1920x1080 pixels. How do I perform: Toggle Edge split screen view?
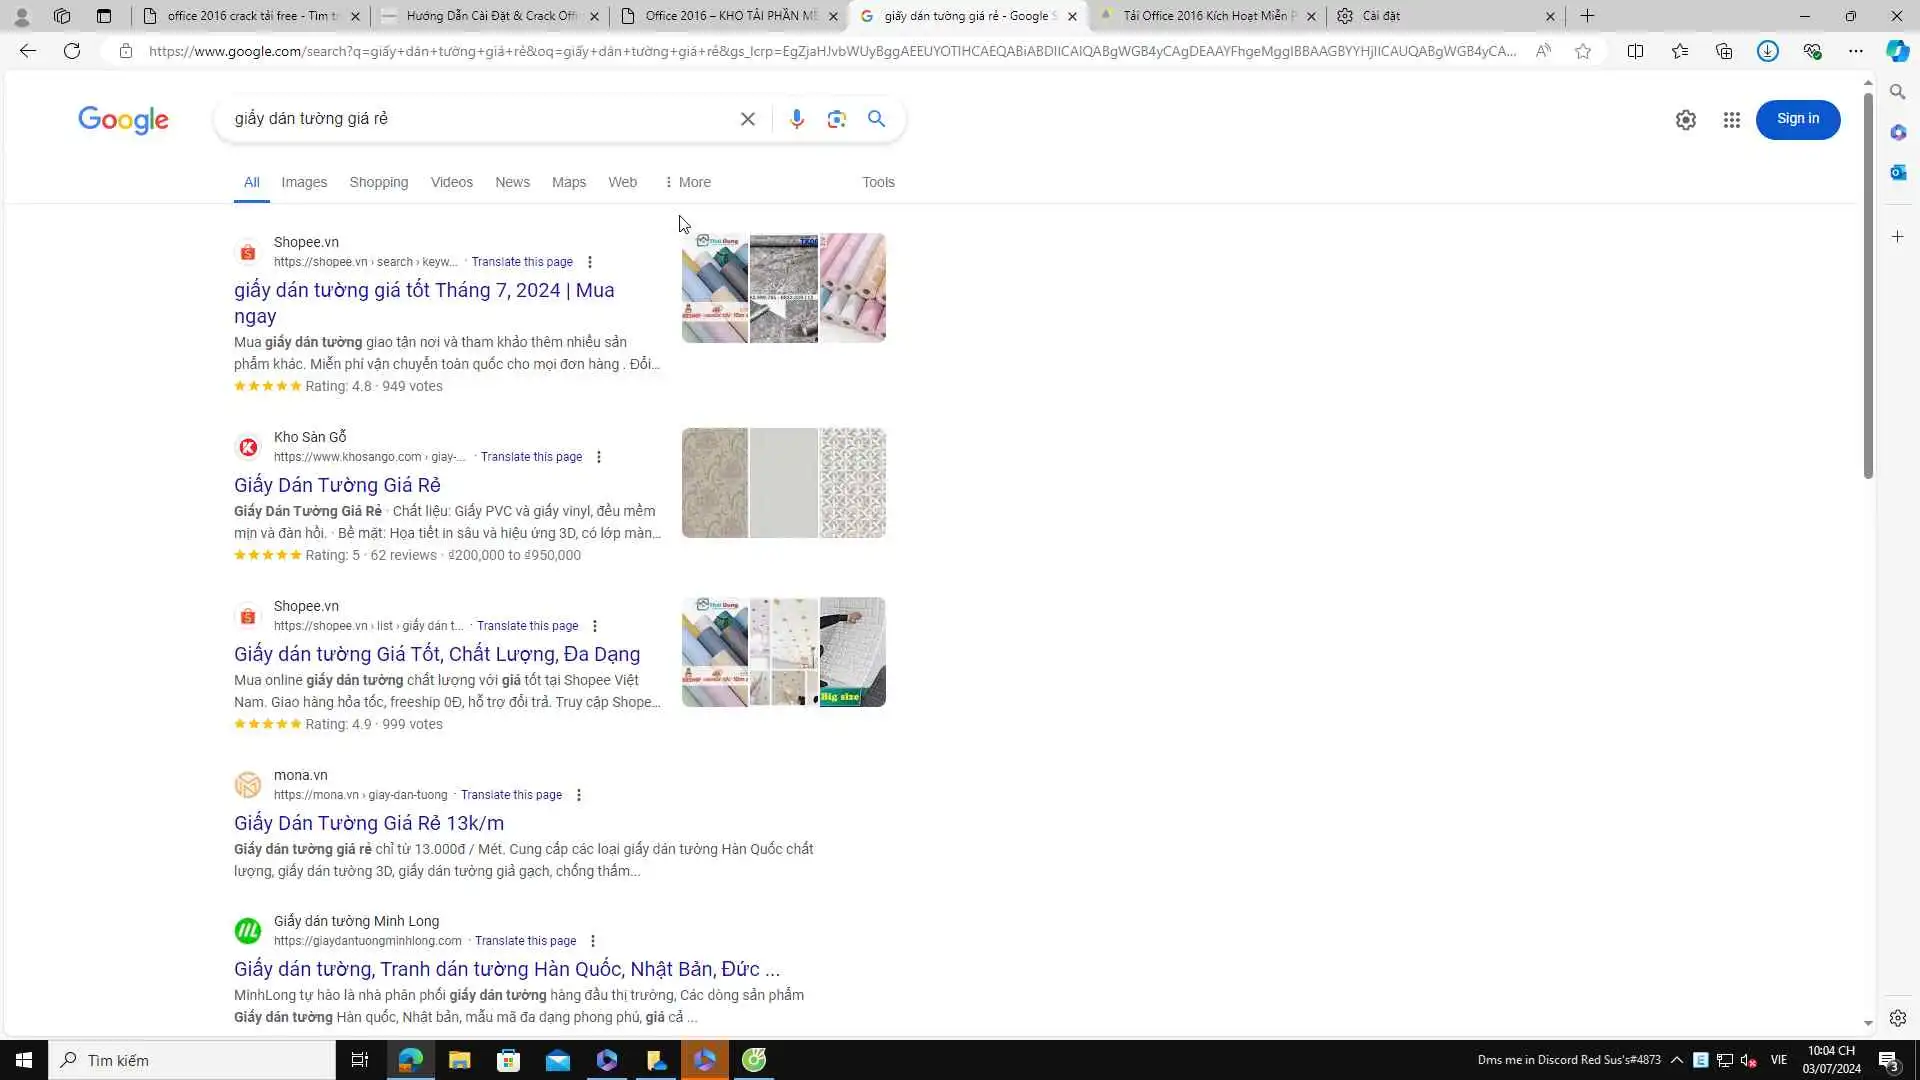pos(1635,51)
